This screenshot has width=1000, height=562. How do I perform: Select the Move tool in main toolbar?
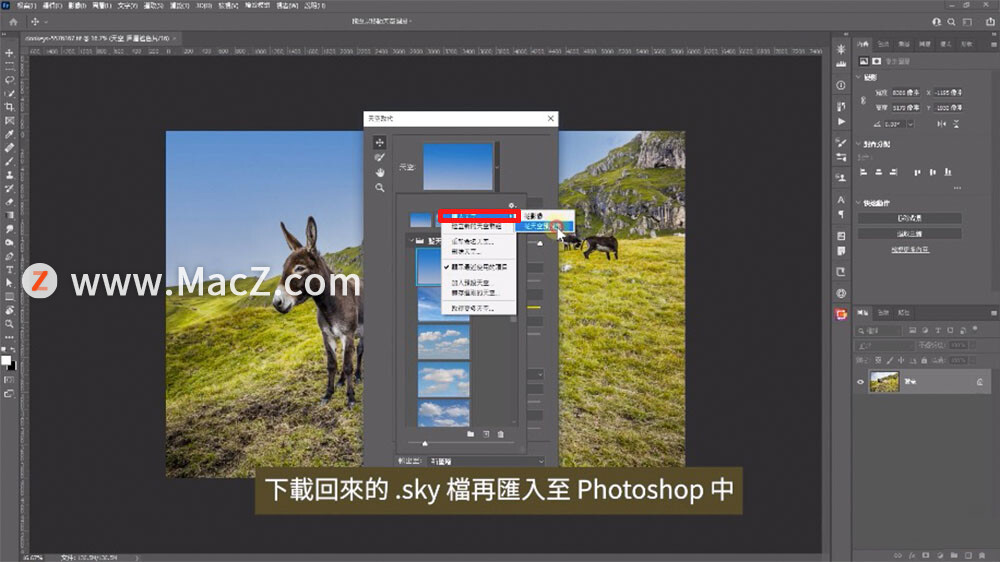tap(9, 53)
